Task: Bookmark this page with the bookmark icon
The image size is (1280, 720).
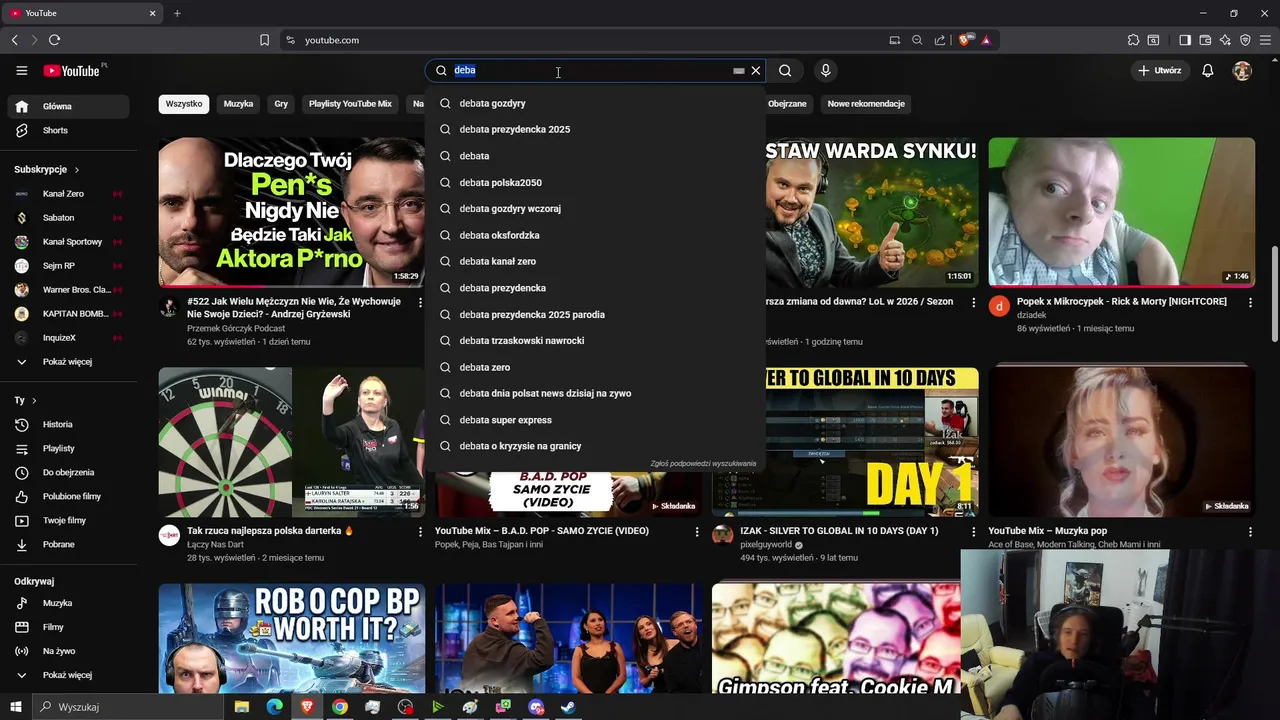Action: coord(264,40)
